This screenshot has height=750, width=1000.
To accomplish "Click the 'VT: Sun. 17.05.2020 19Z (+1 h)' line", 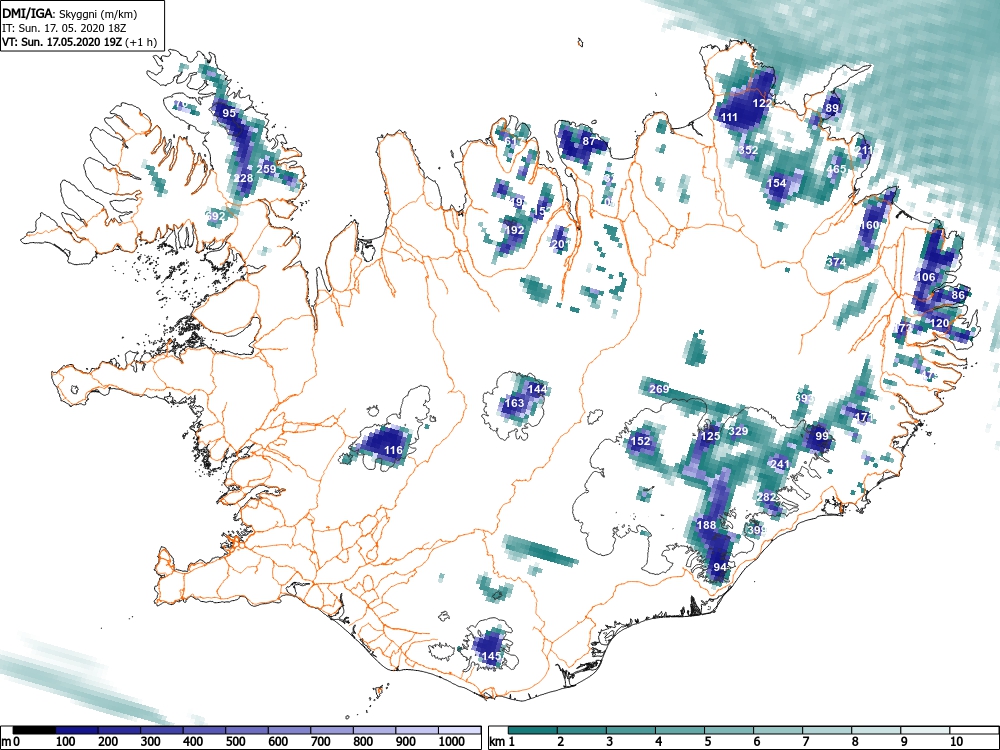I will click(x=80, y=43).
